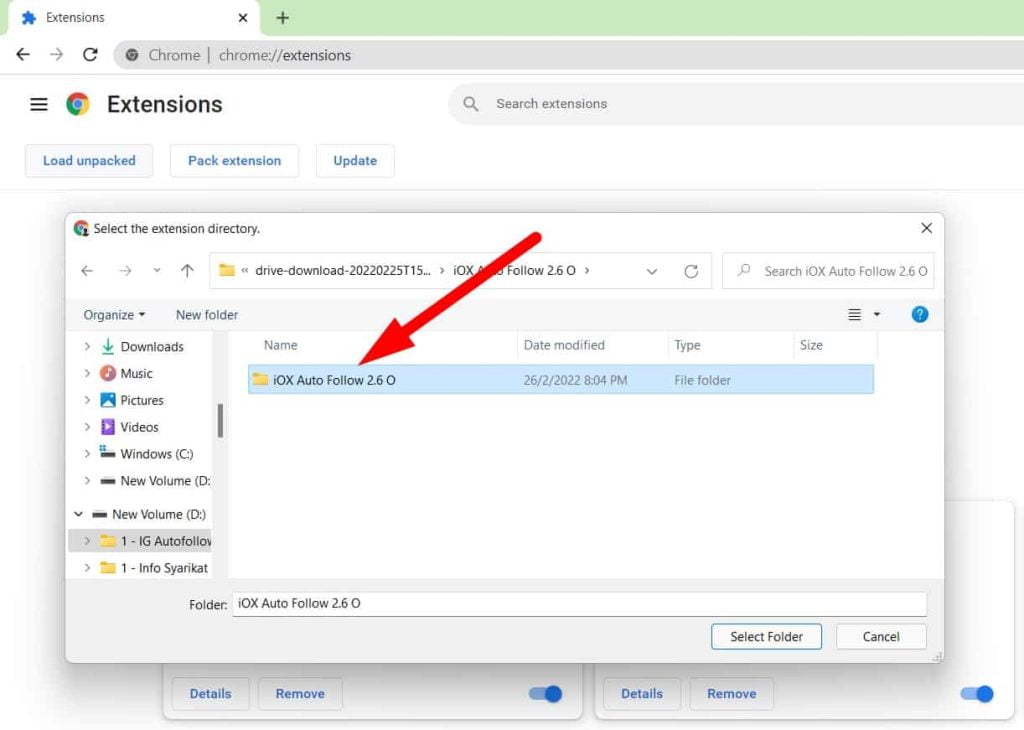
Task: Click the site info icon before Chrome
Action: click(x=132, y=55)
